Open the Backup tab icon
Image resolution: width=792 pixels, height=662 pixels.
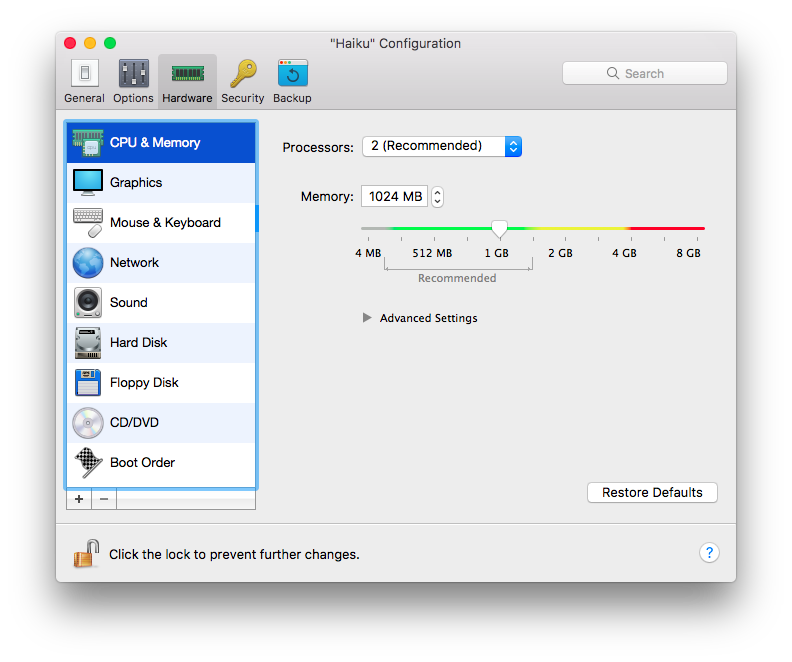pyautogui.click(x=292, y=80)
